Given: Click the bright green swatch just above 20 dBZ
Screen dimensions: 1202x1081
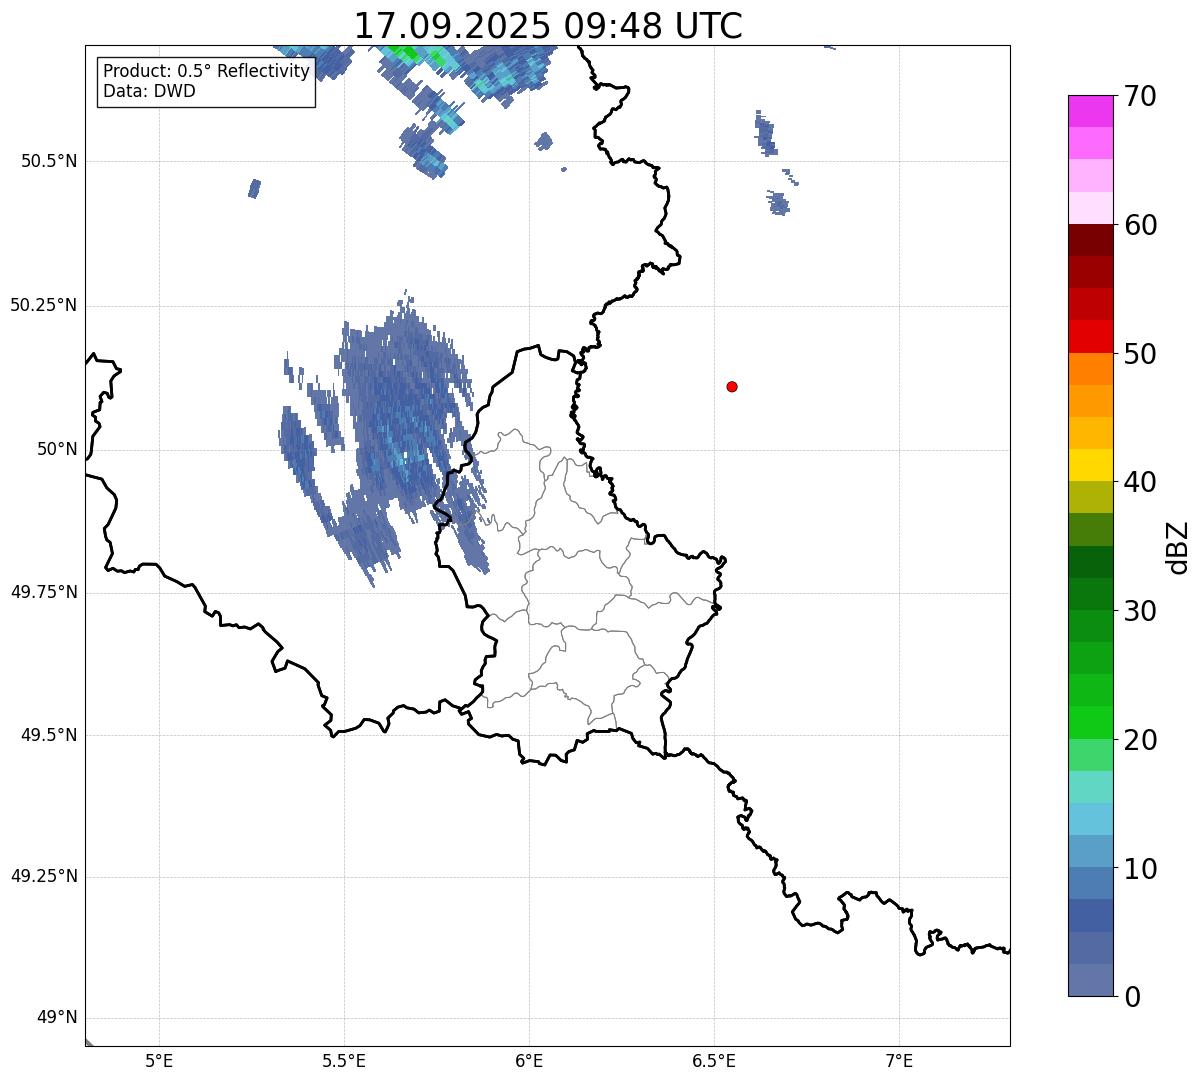Looking at the screenshot, I should [1091, 722].
